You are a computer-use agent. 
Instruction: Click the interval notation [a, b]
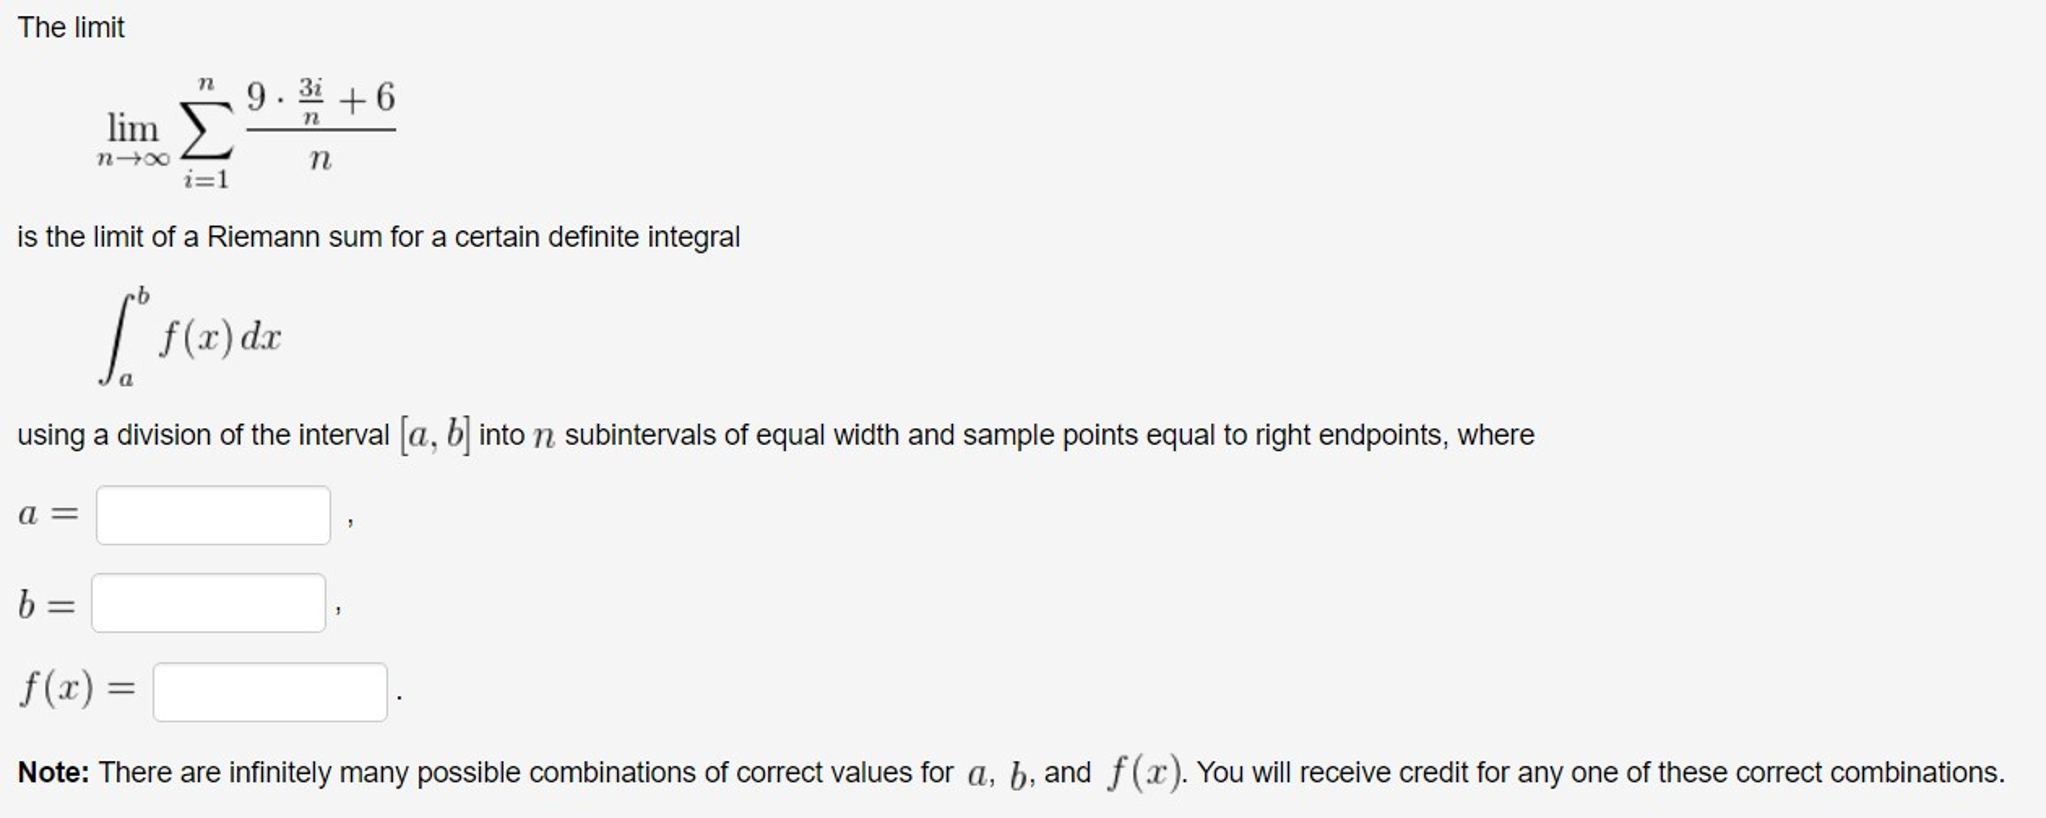click(435, 434)
